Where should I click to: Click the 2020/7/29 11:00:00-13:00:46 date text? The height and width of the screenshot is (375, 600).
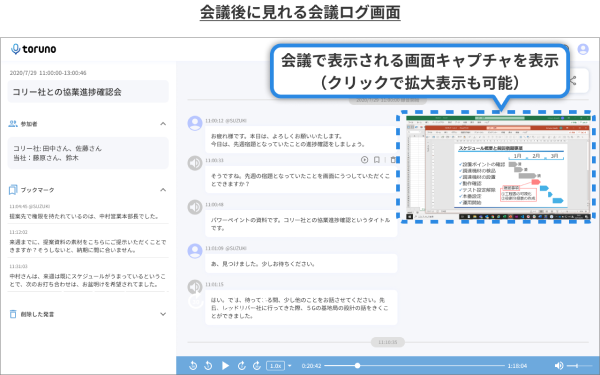[48, 73]
